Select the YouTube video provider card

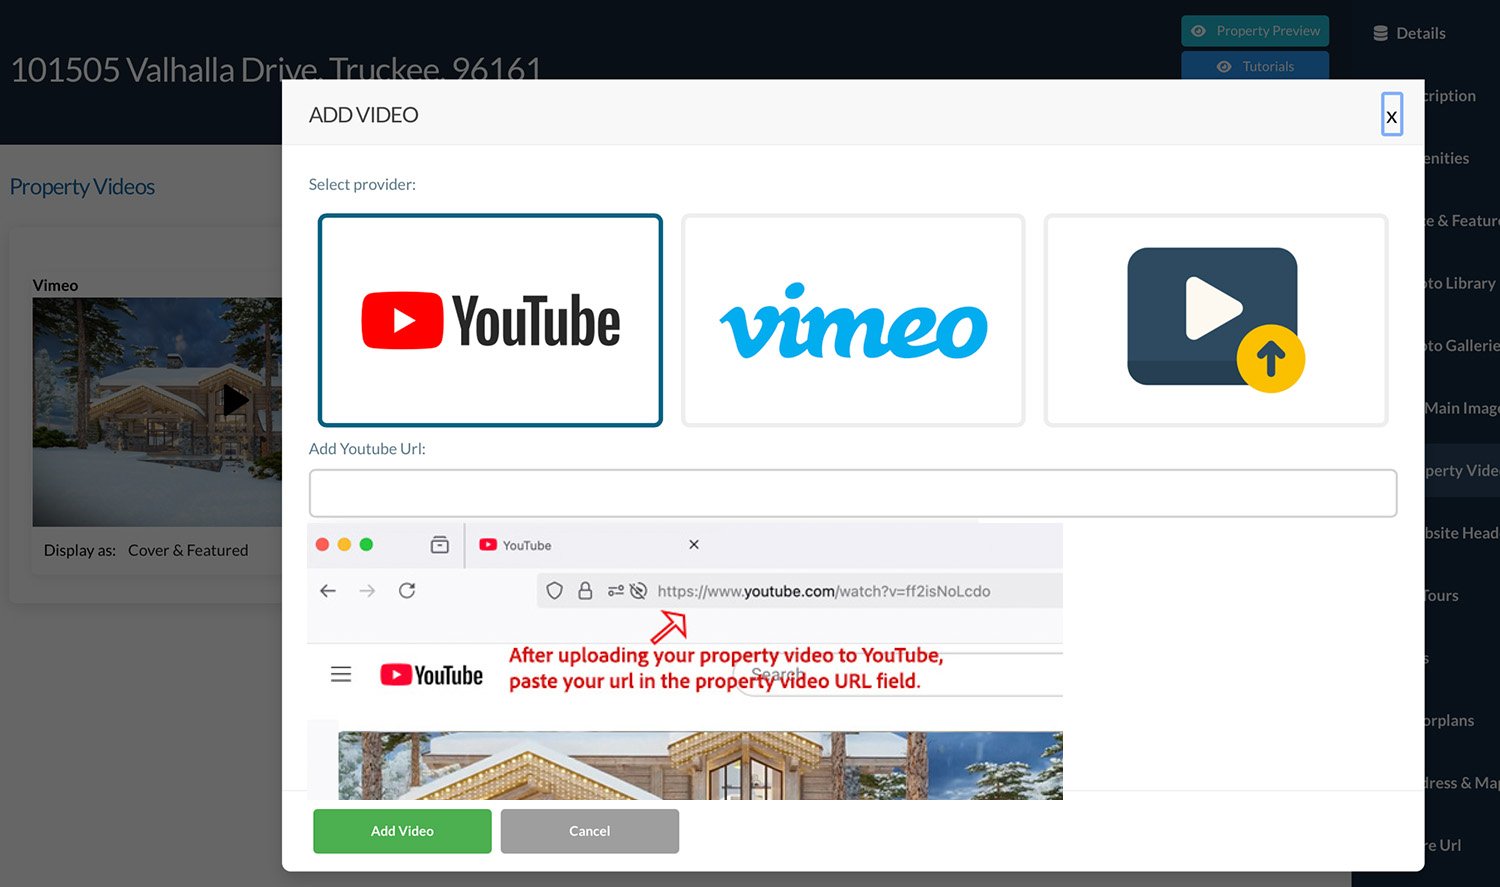pyautogui.click(x=489, y=320)
